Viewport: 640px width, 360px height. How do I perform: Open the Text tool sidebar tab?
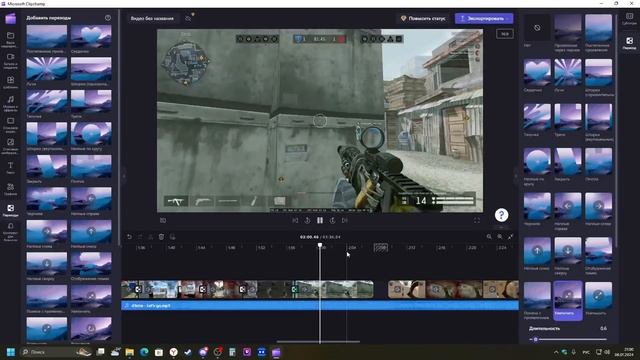[10, 167]
